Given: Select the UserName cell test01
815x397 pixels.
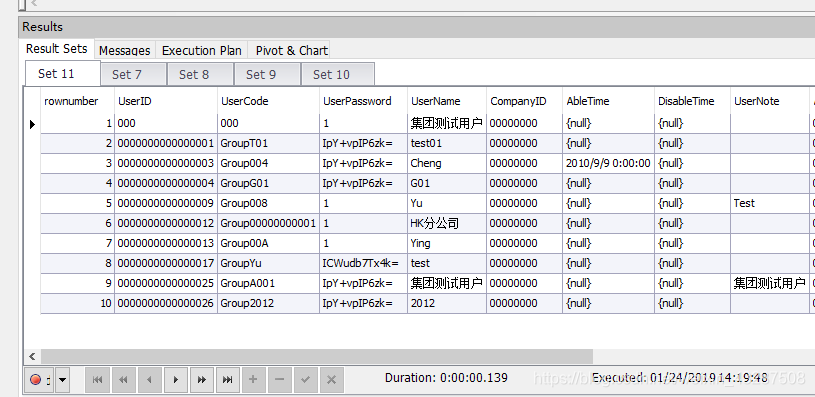Looking at the screenshot, I should [447, 143].
